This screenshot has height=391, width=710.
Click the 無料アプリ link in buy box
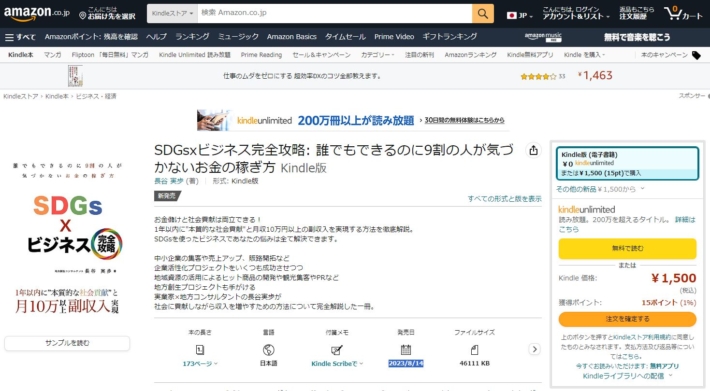coord(664,366)
